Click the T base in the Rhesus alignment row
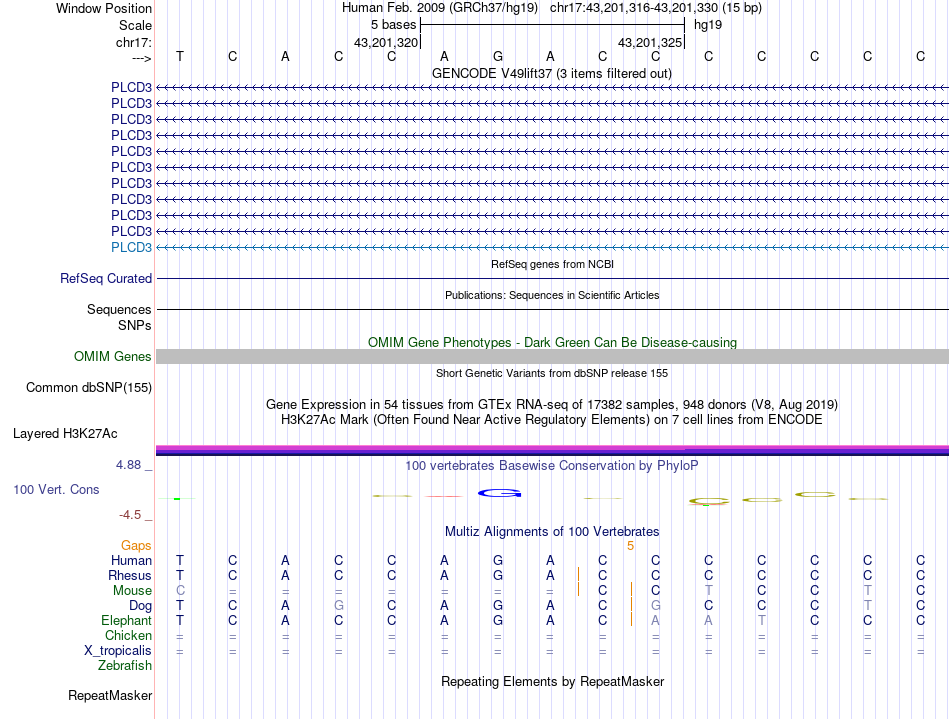Image resolution: width=950 pixels, height=719 pixels. [x=179, y=575]
